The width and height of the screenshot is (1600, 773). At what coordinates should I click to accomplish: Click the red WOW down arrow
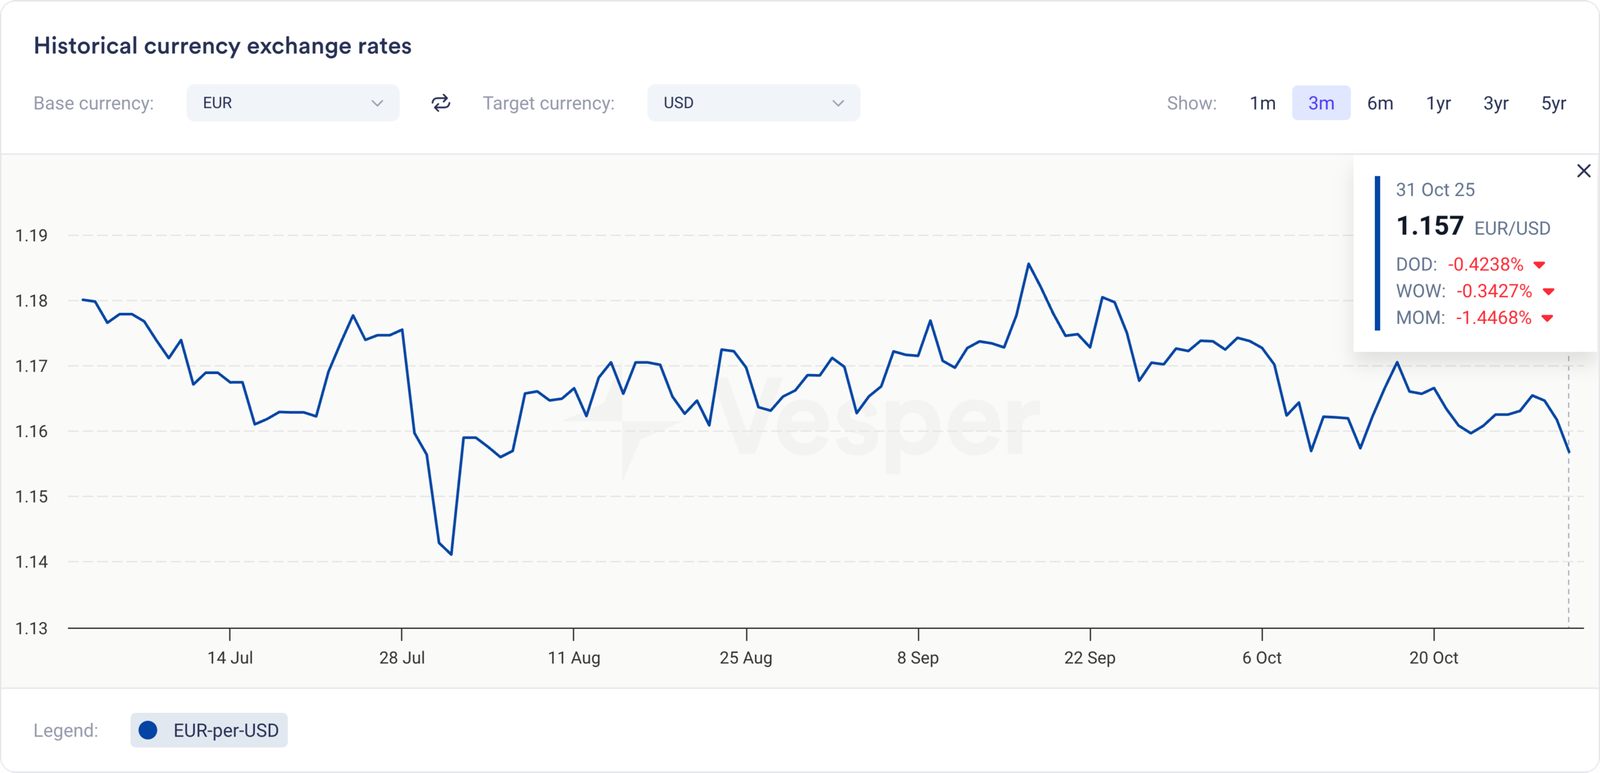coord(1549,292)
